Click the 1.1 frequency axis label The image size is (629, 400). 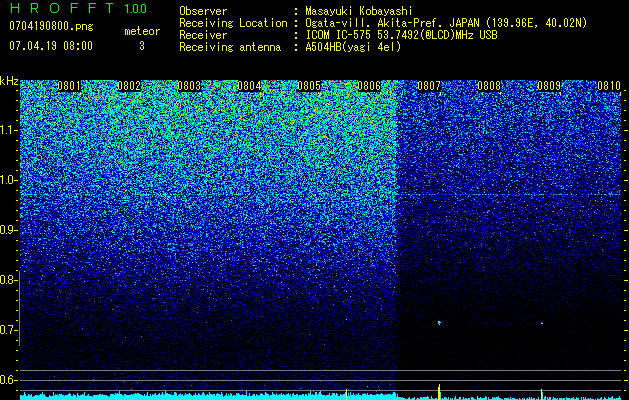point(8,130)
